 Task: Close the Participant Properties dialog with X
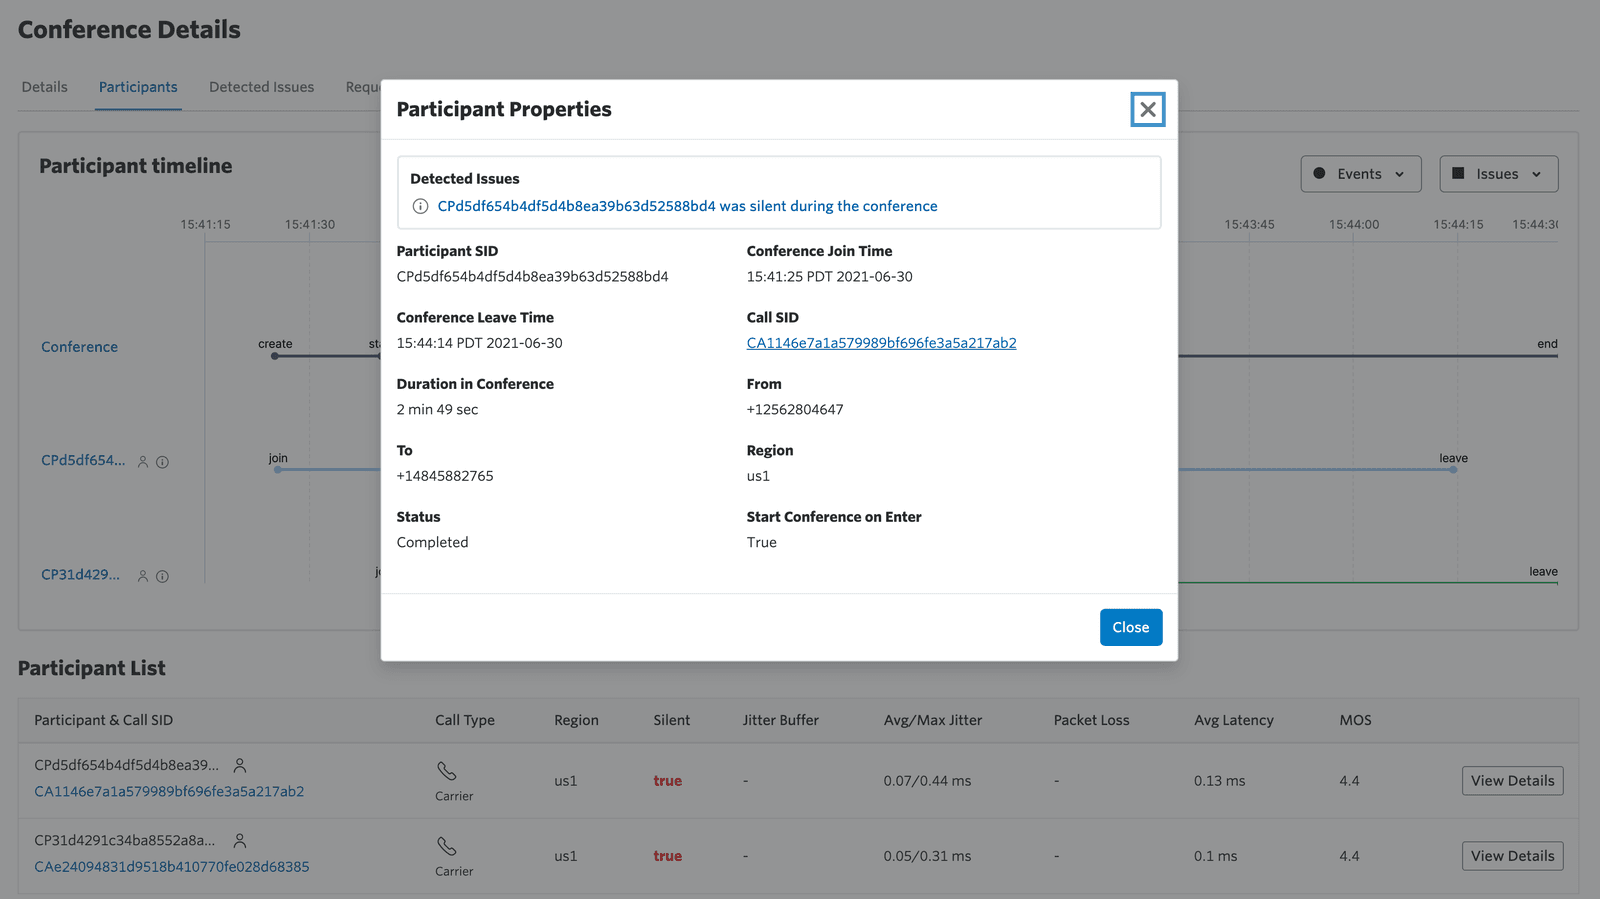(x=1147, y=110)
